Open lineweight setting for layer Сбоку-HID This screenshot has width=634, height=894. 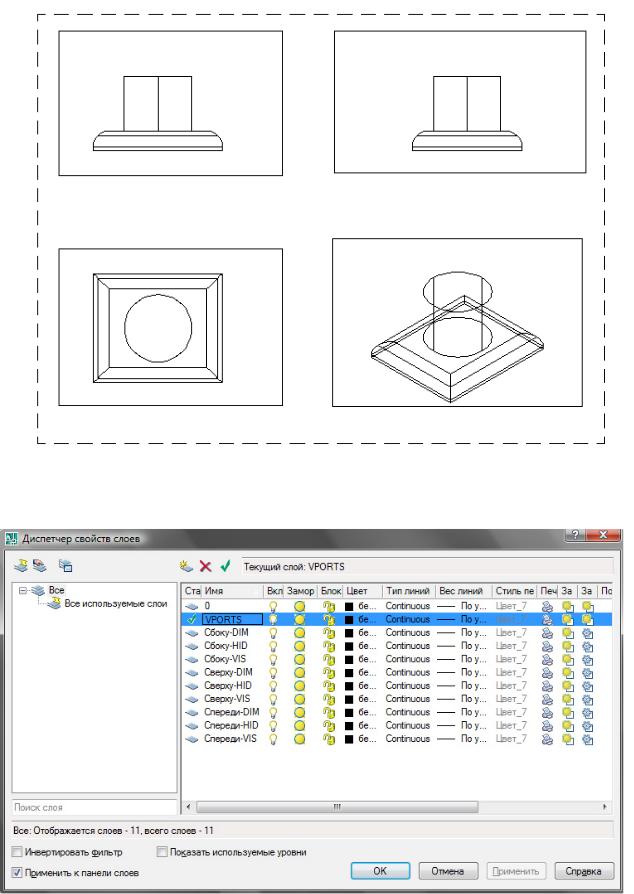tap(462, 646)
